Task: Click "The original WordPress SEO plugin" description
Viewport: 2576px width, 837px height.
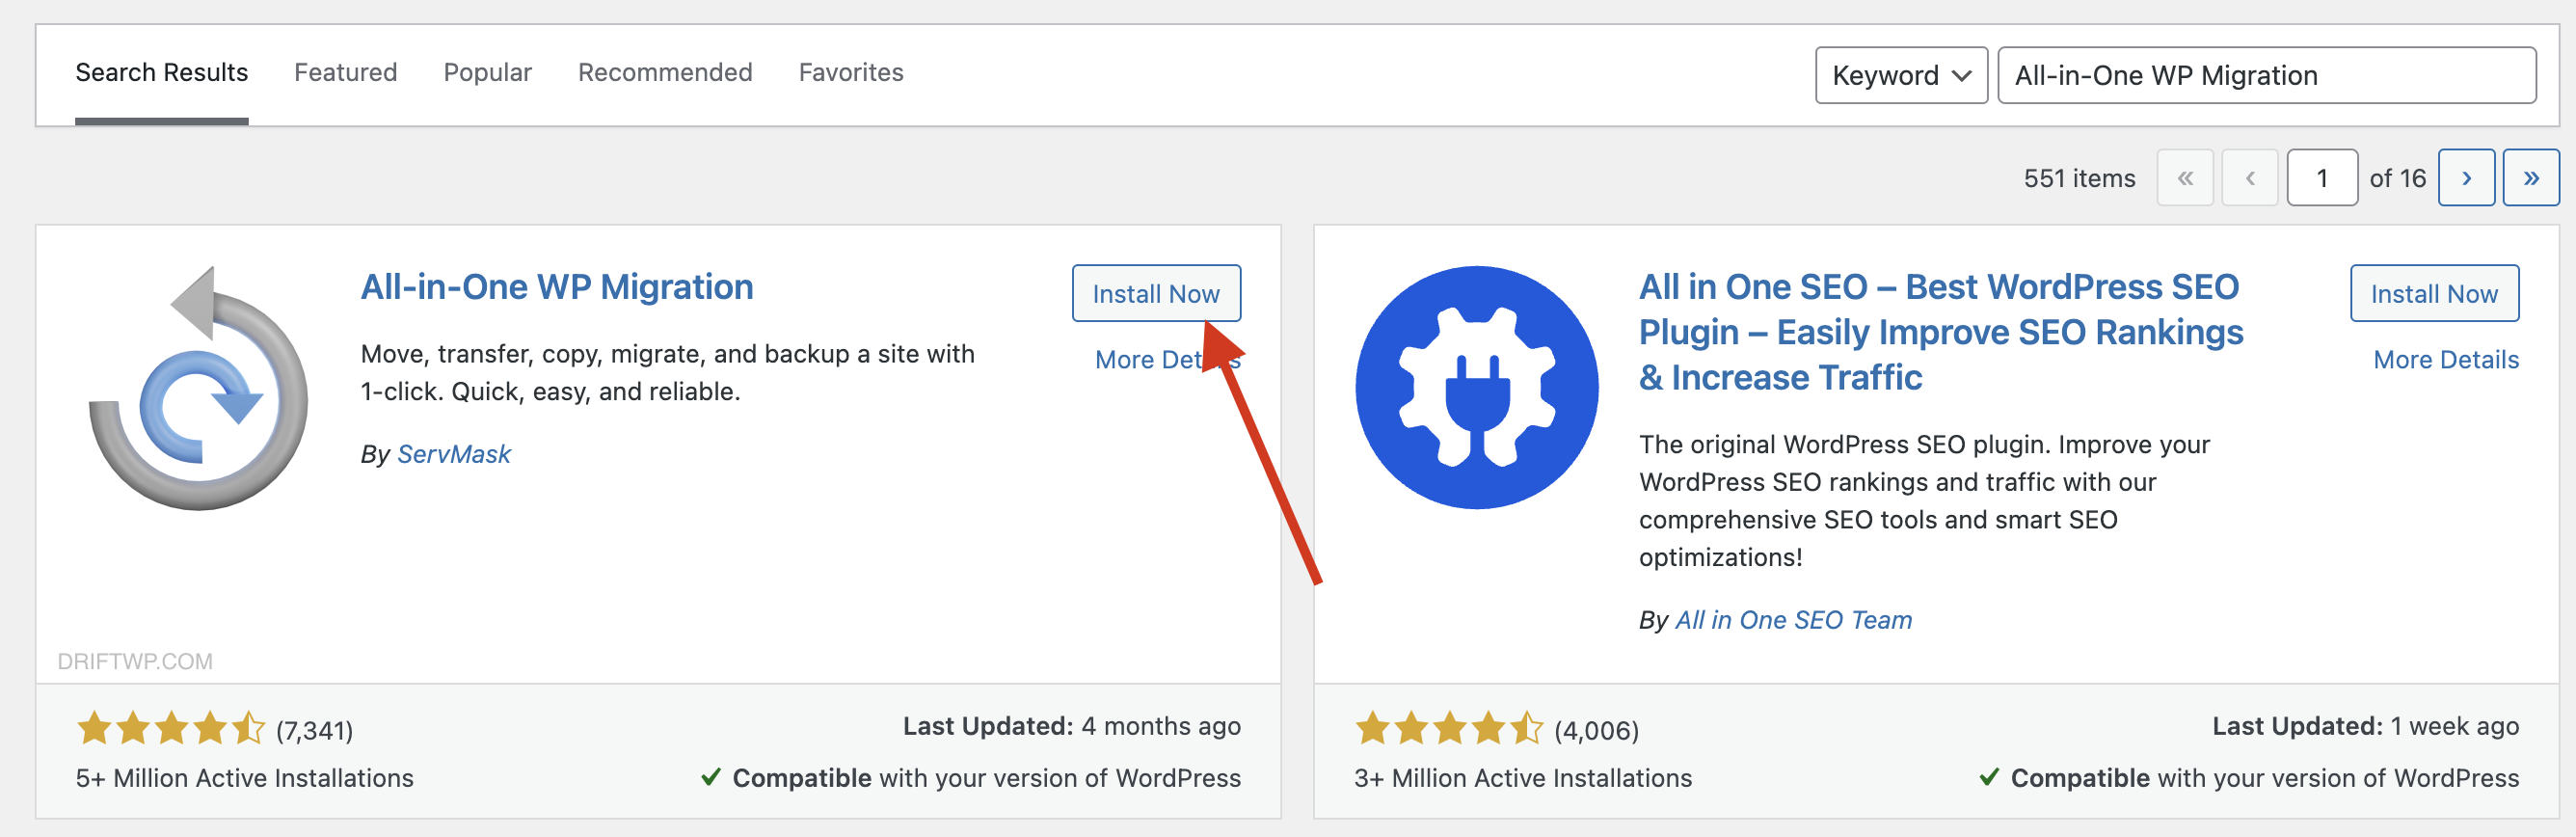Action: click(x=1924, y=501)
